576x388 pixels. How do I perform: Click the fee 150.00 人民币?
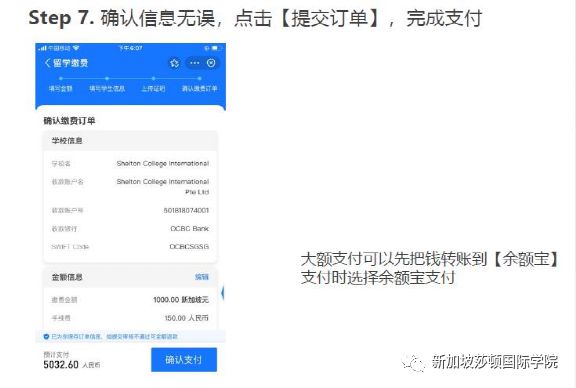coord(187,318)
